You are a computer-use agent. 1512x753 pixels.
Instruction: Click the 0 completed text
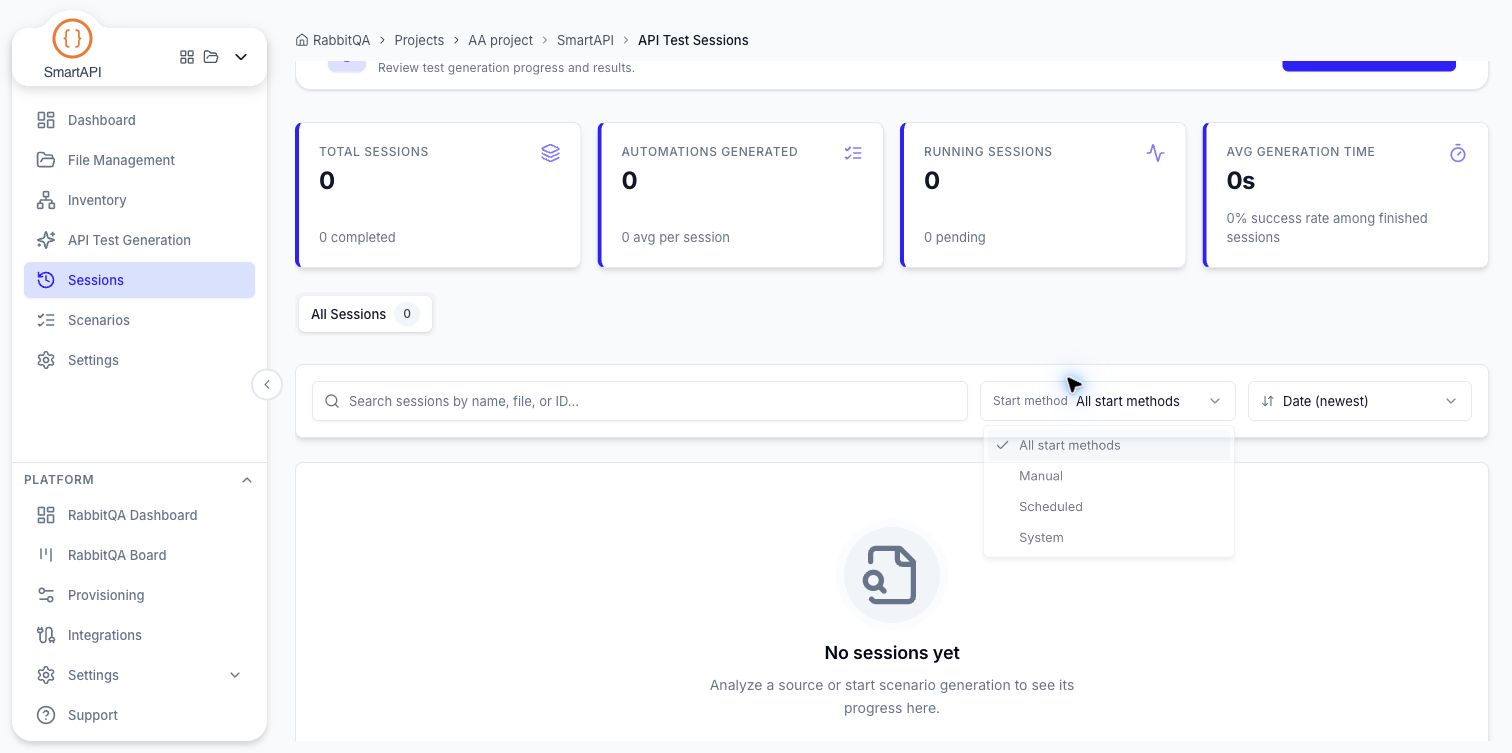point(357,237)
